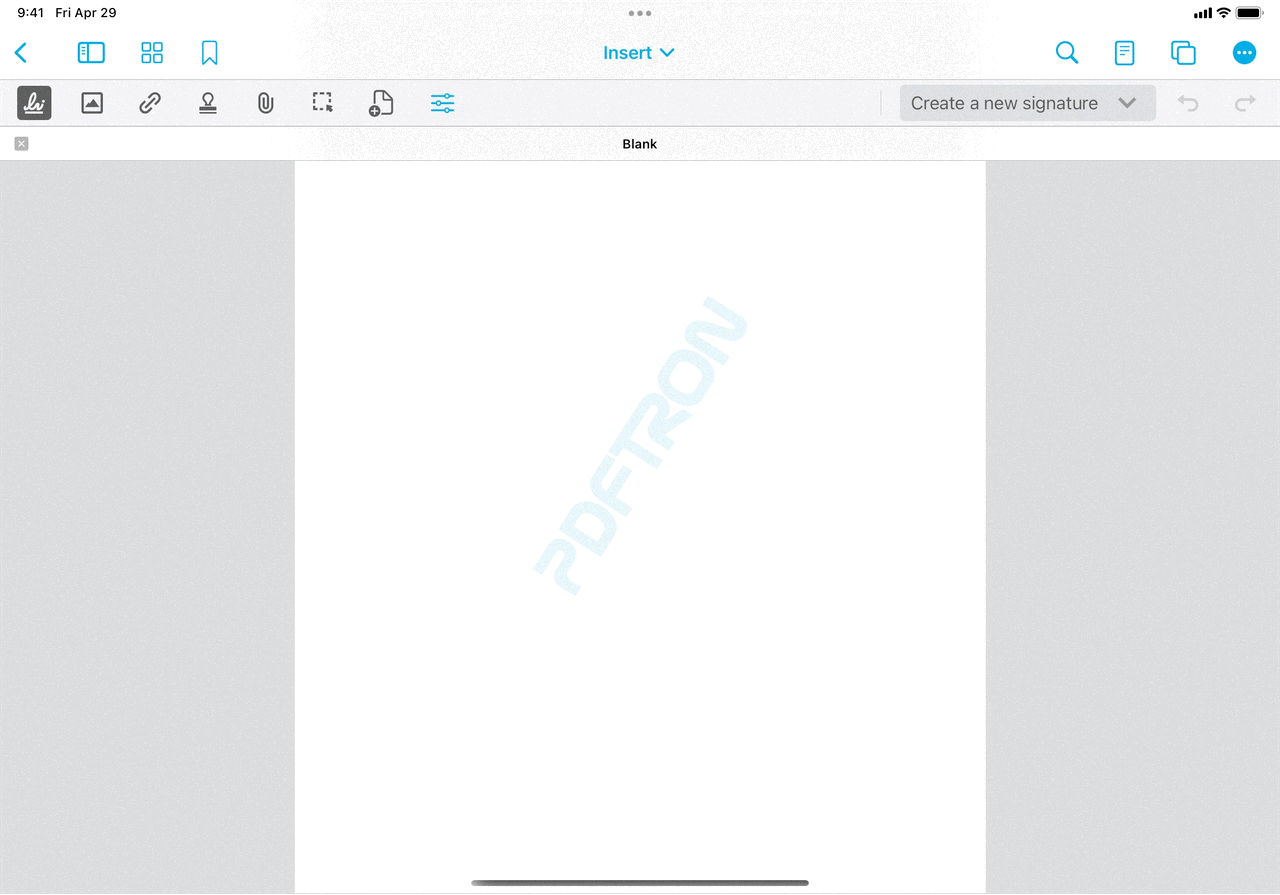1280x895 pixels.
Task: Select the Blank document tab
Action: 640,144
